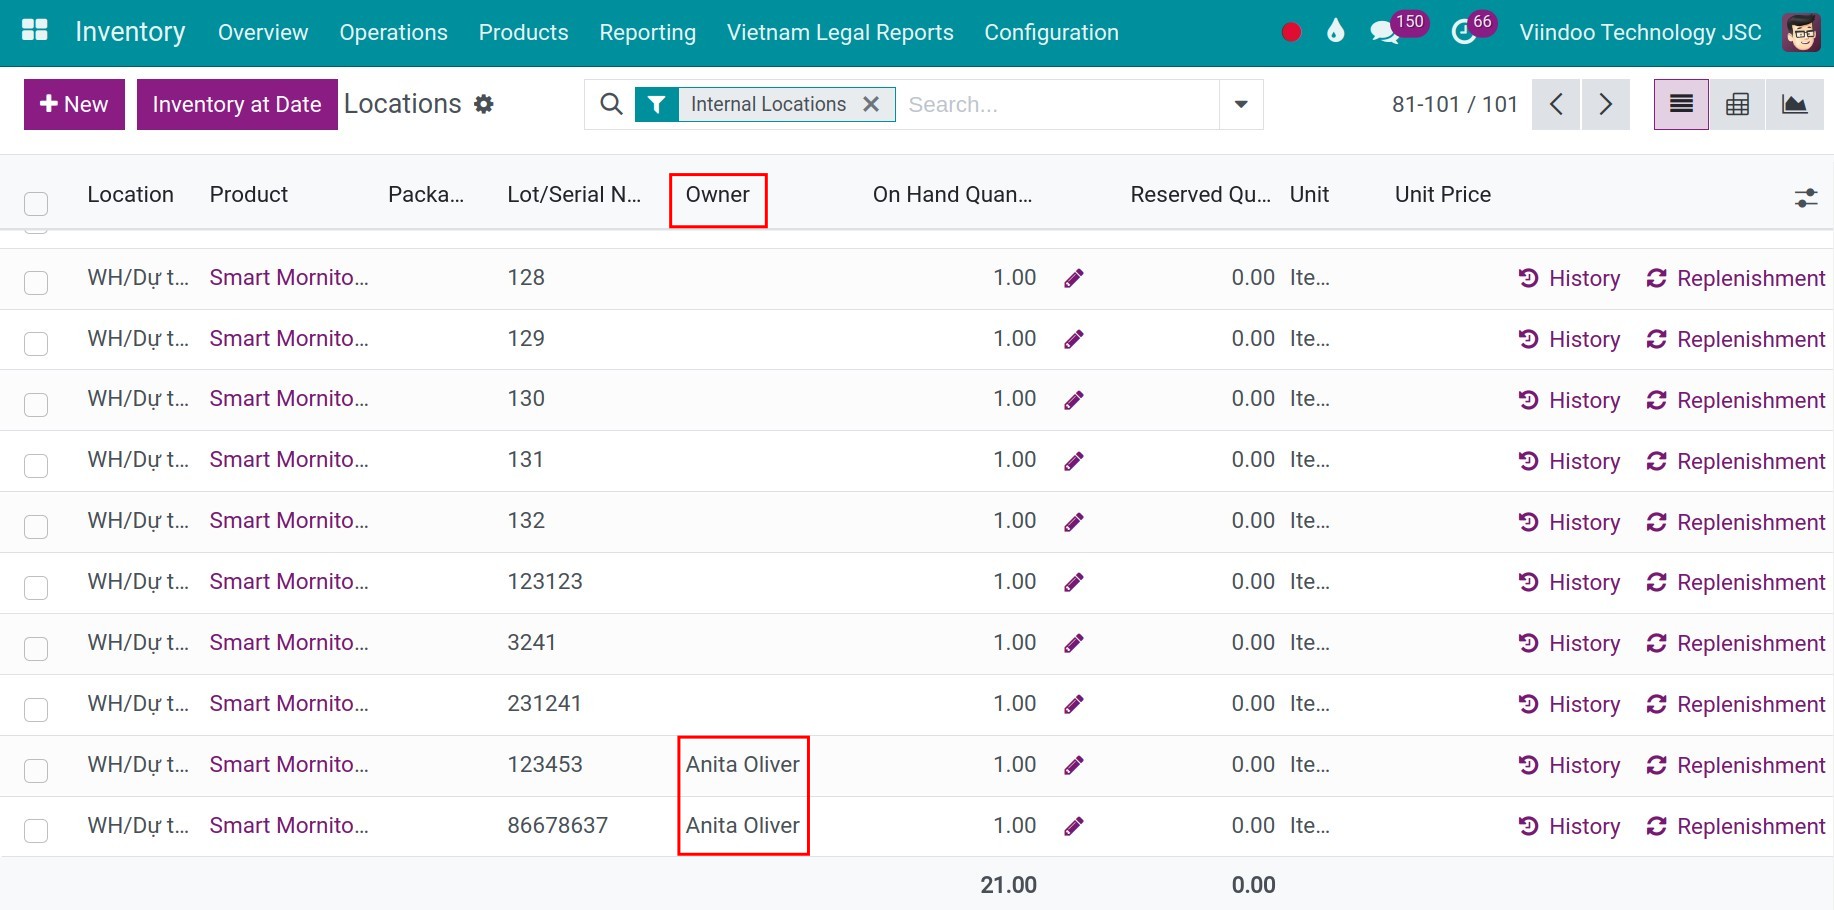
Task: Open Operations menu
Action: click(x=393, y=32)
